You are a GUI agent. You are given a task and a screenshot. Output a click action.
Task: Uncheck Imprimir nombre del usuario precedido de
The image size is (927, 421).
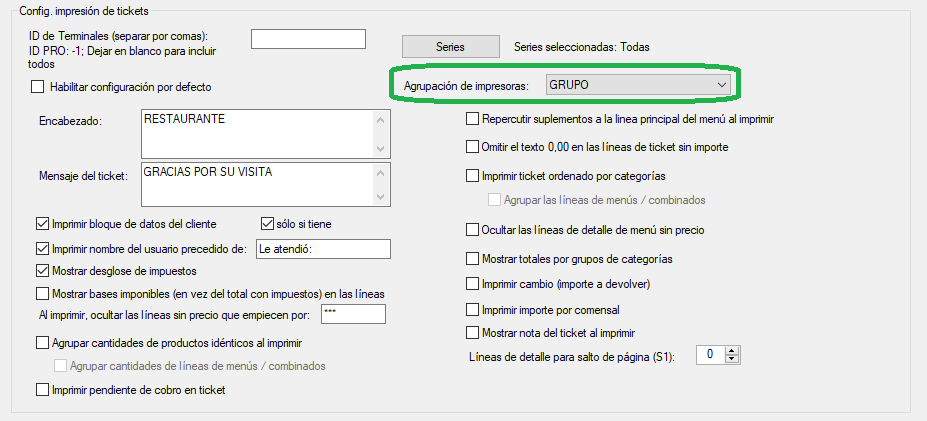click(x=43, y=249)
